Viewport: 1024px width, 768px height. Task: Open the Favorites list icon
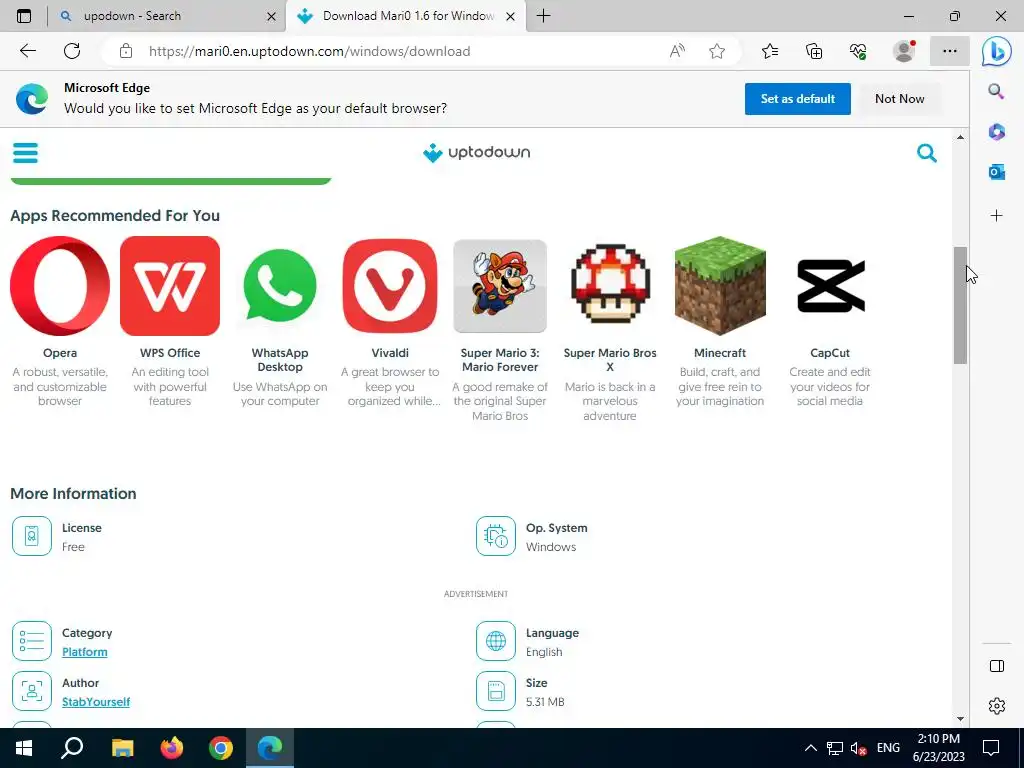[770, 51]
